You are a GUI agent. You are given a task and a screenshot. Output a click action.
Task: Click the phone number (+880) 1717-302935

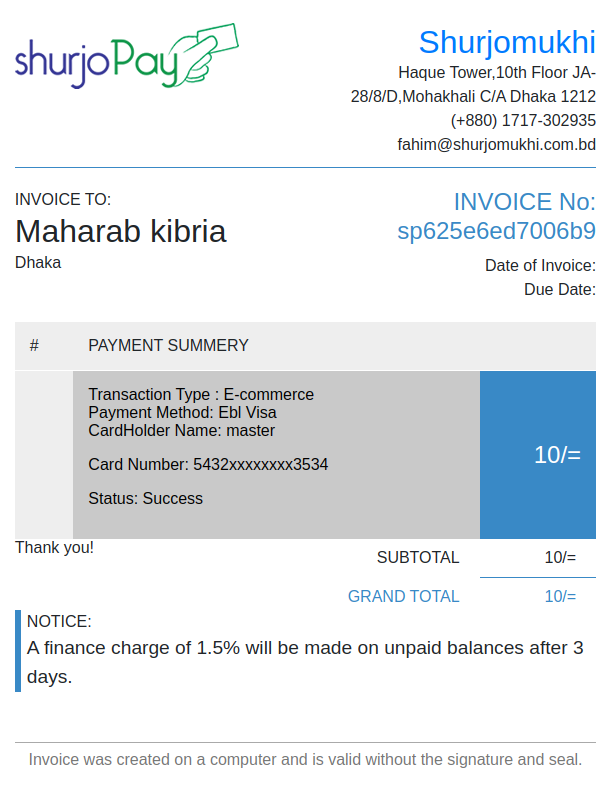(523, 120)
